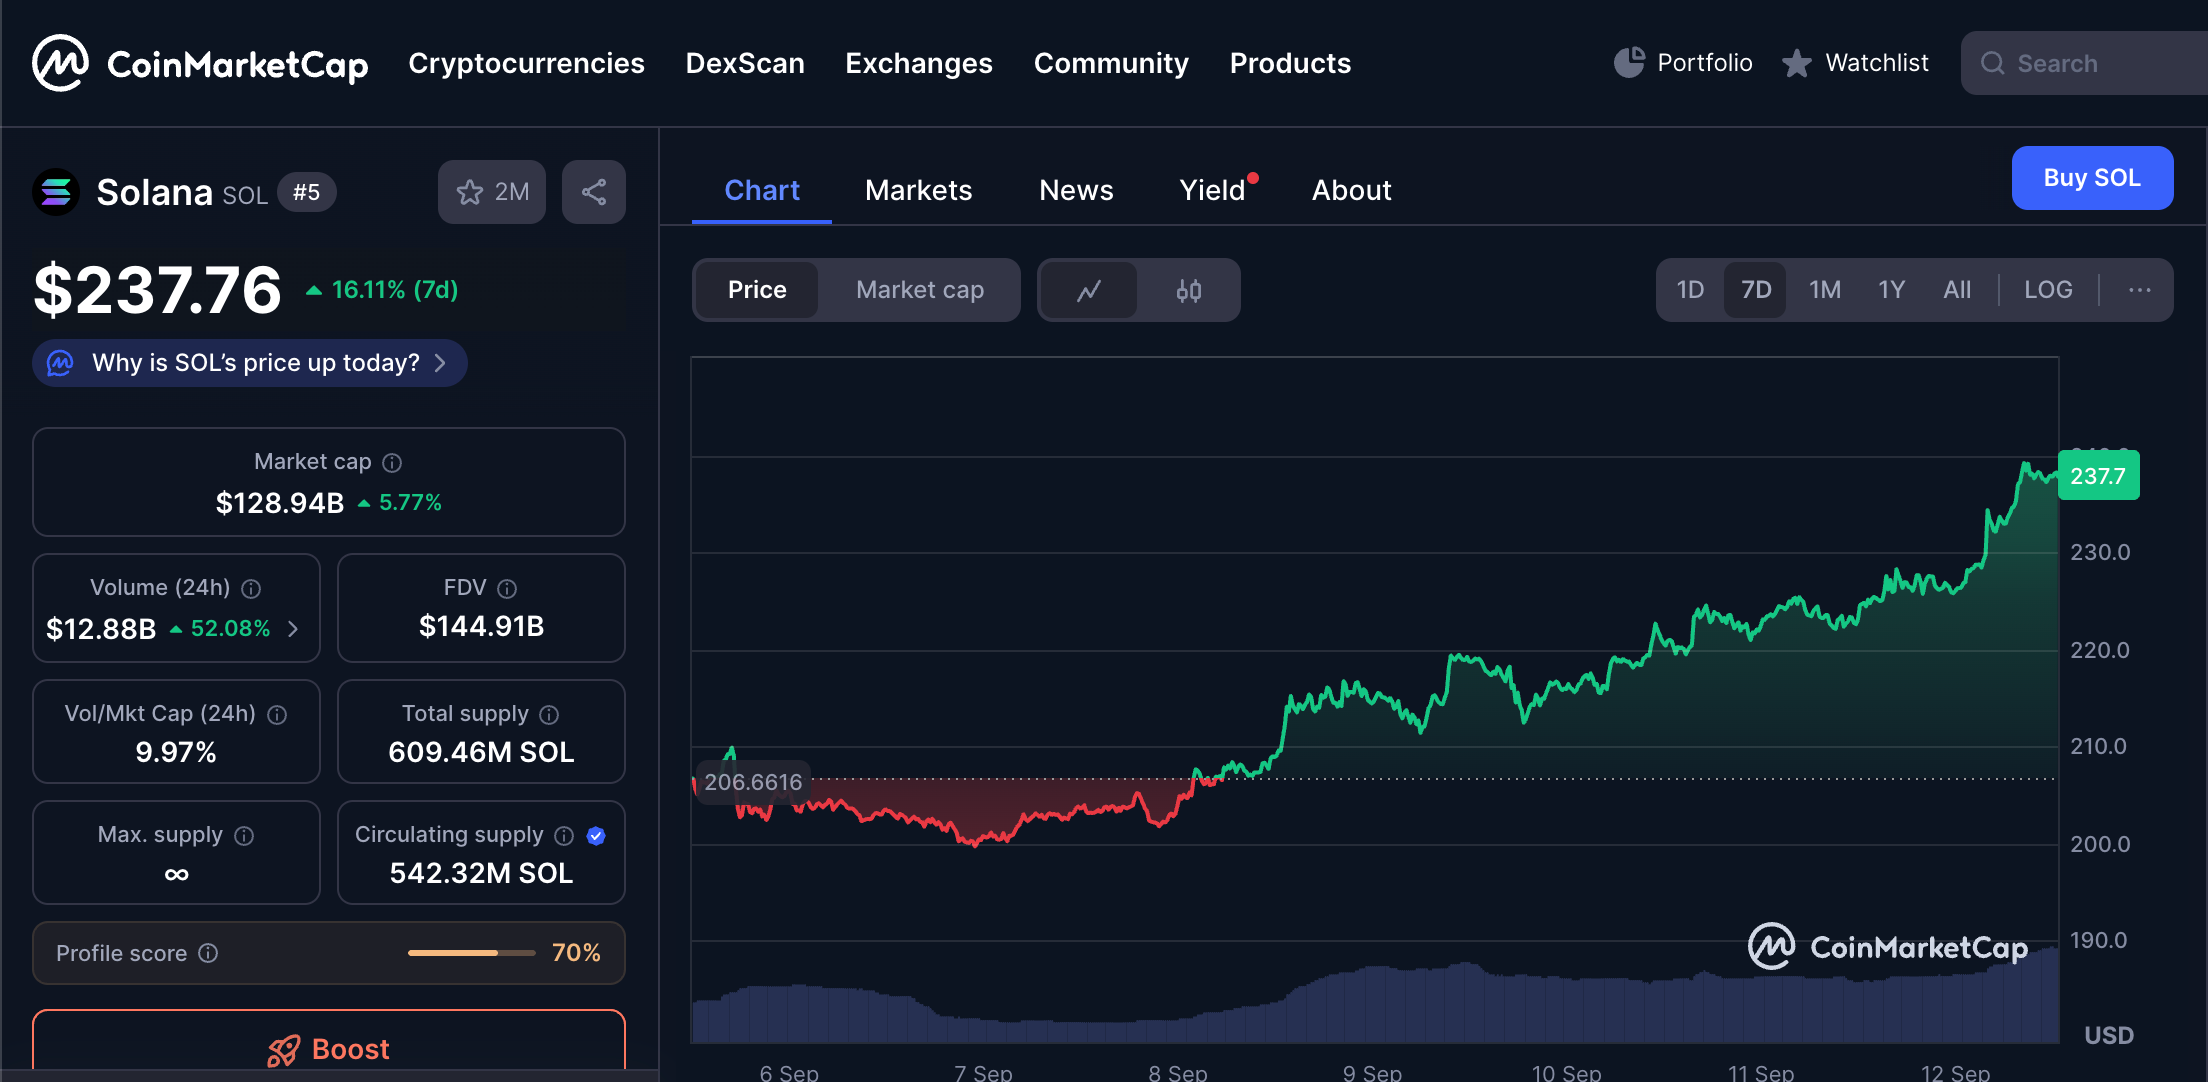This screenshot has height=1082, width=2208.
Task: Click Circulating supply info icon
Action: (x=565, y=835)
